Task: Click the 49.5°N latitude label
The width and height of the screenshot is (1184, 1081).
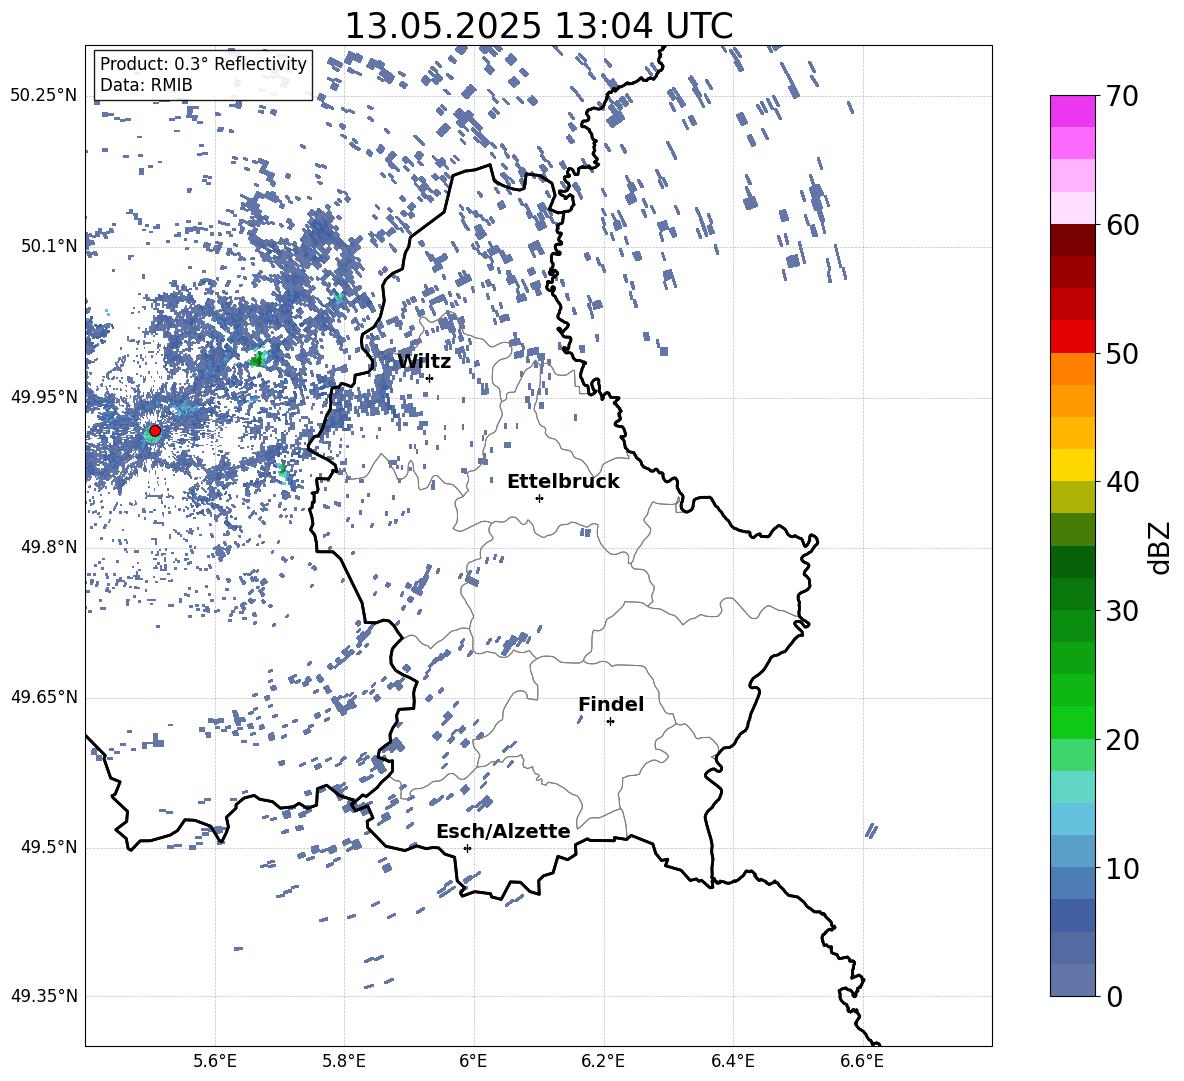Action: pyautogui.click(x=50, y=847)
